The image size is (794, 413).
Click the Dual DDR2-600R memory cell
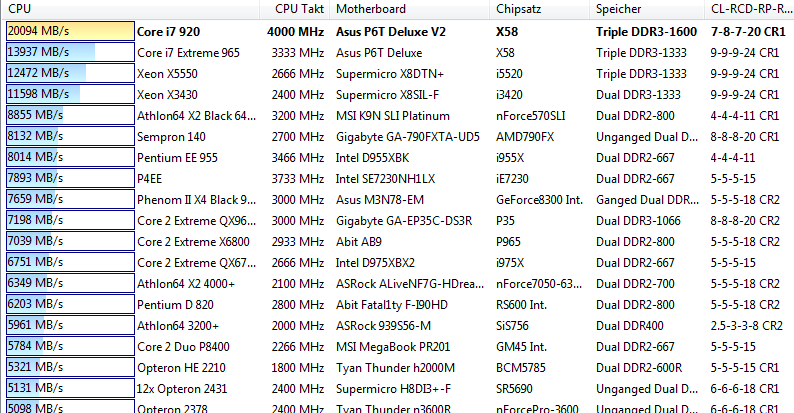(x=639, y=368)
